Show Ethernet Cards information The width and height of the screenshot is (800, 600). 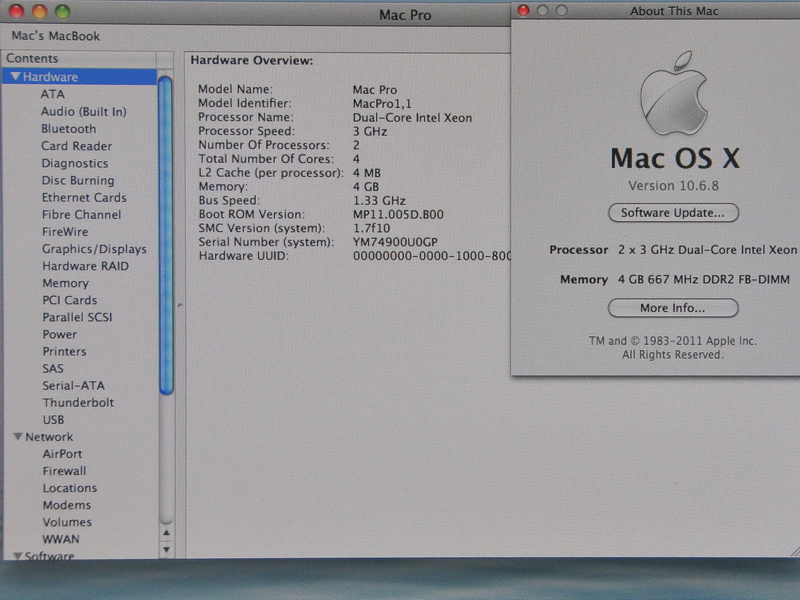pos(84,197)
